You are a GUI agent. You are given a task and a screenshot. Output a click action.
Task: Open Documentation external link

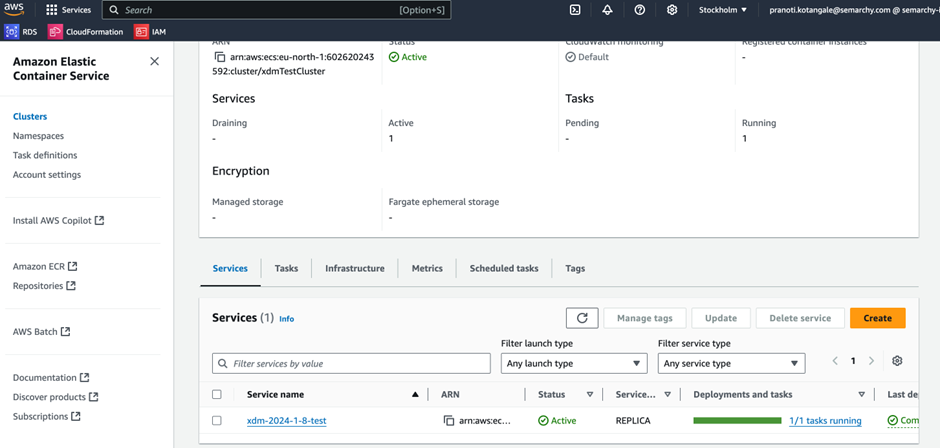tap(51, 378)
